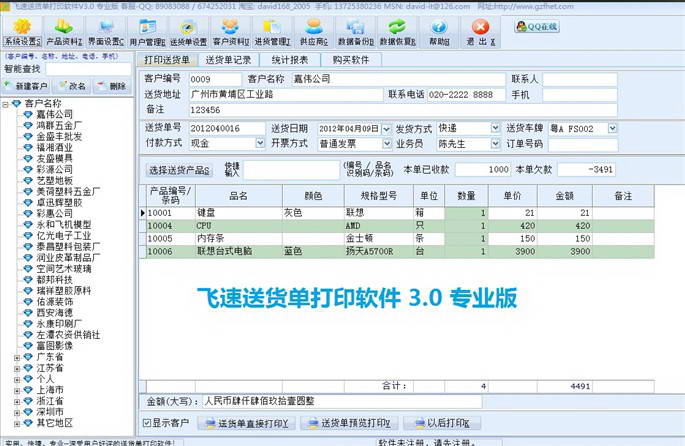
Task: Click 改名 rename button
Action: click(x=72, y=86)
